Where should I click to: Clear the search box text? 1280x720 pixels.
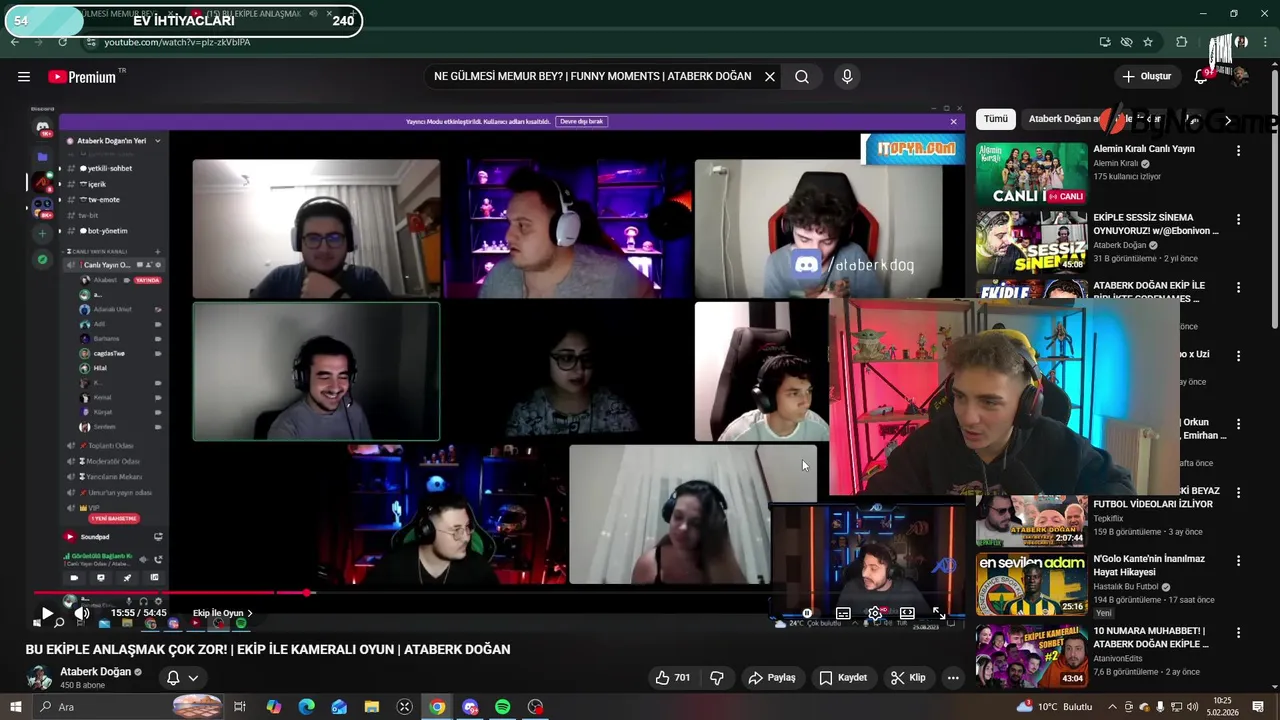[x=770, y=77]
